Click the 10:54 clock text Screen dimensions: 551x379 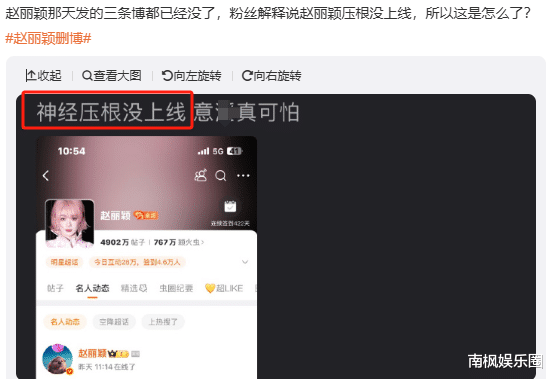click(x=71, y=151)
